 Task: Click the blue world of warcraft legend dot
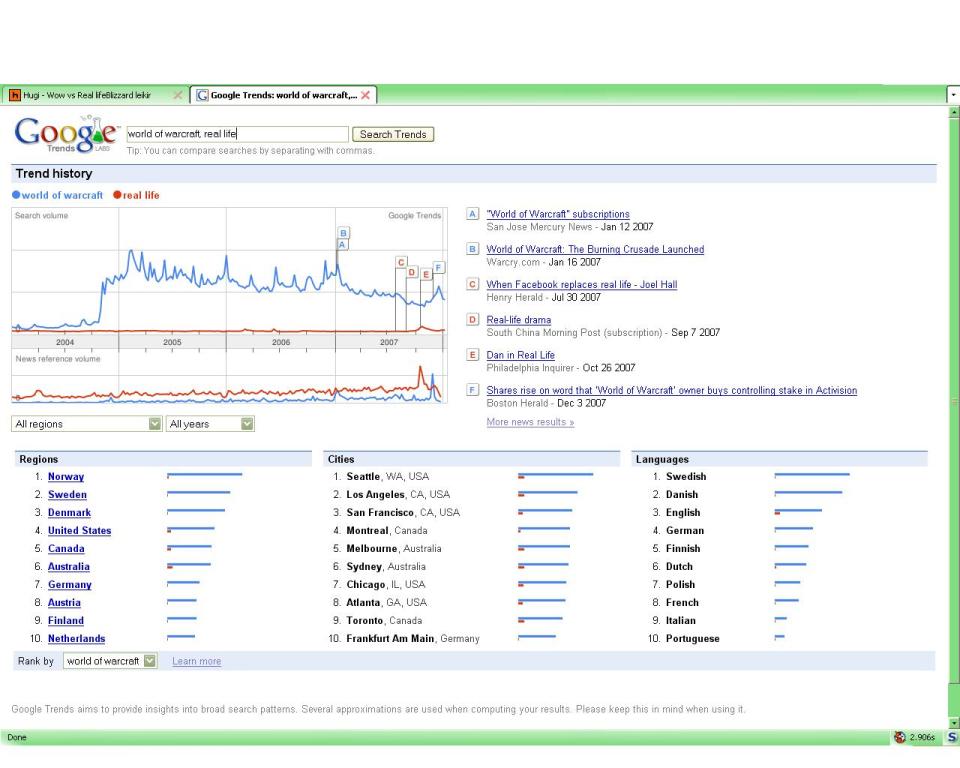16,195
